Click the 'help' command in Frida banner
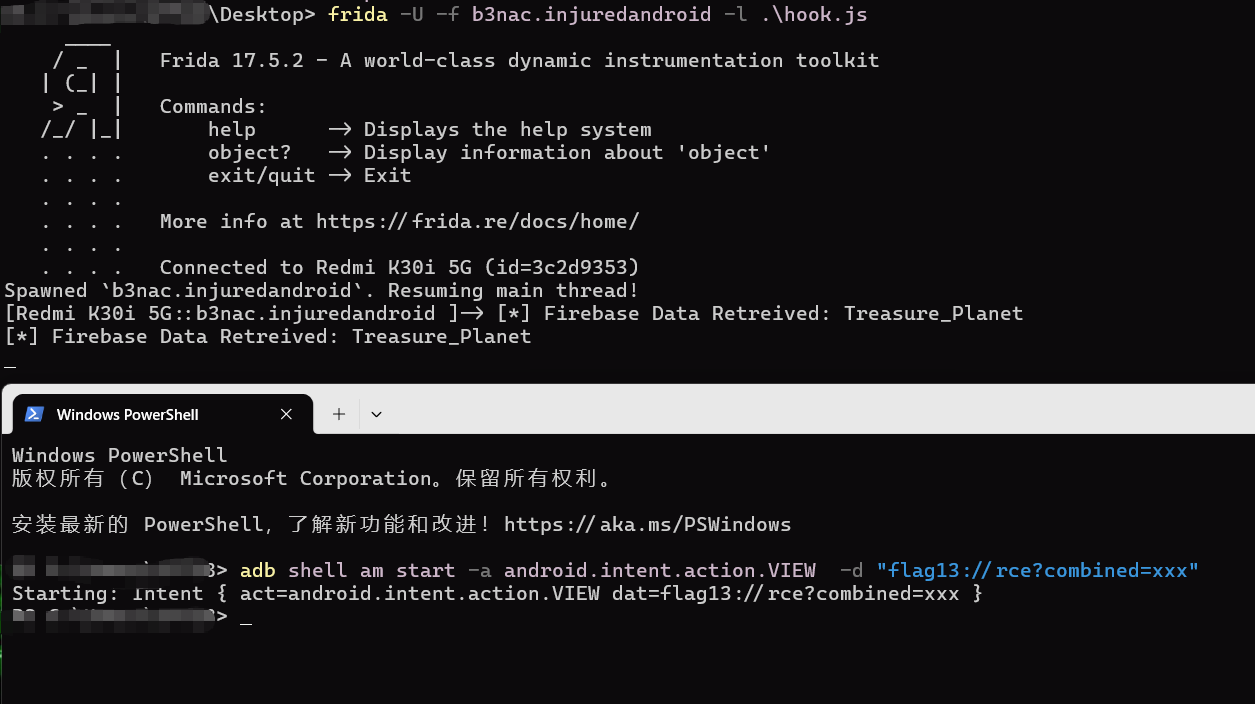This screenshot has width=1255, height=704. (232, 130)
